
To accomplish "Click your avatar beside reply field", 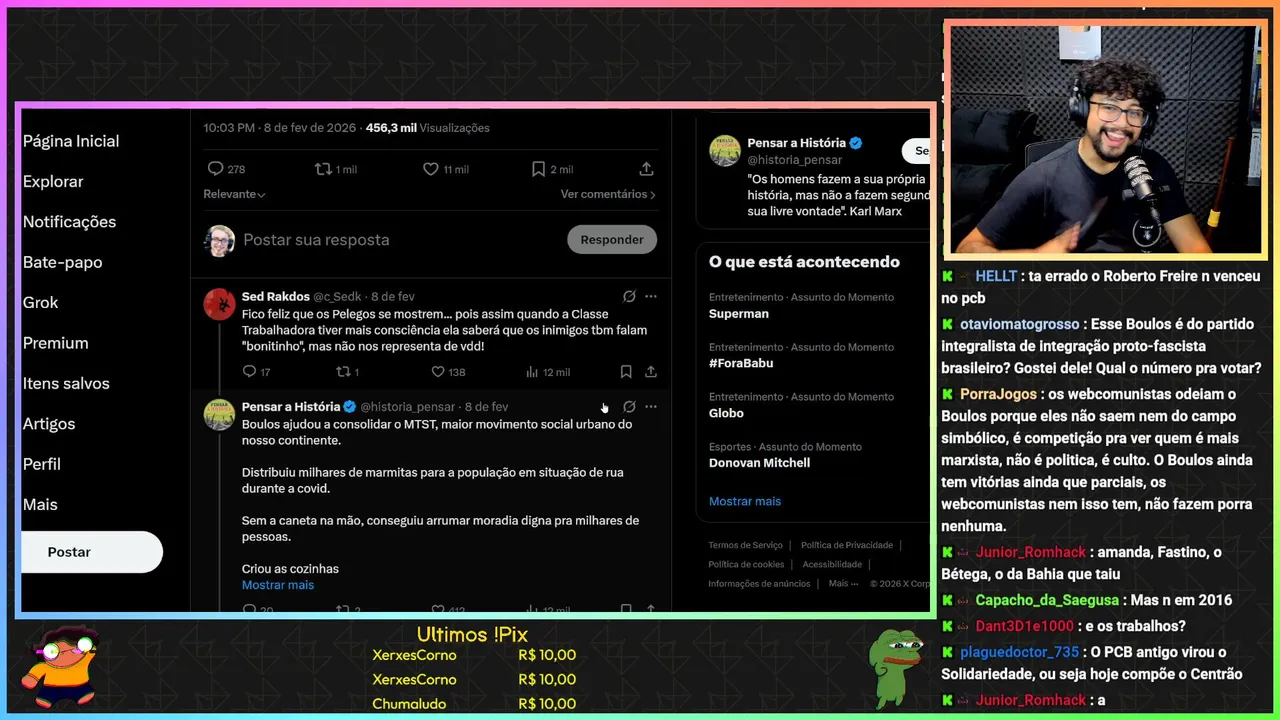I will tap(220, 240).
